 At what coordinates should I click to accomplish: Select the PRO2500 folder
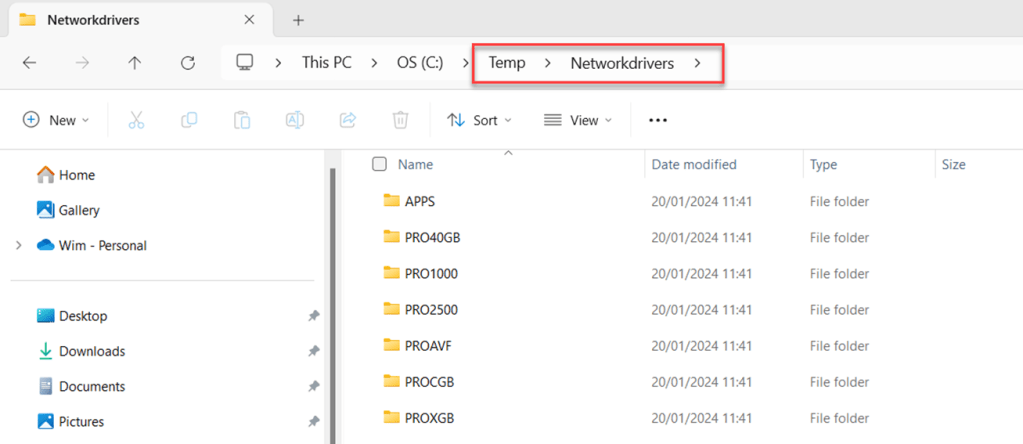coord(431,309)
